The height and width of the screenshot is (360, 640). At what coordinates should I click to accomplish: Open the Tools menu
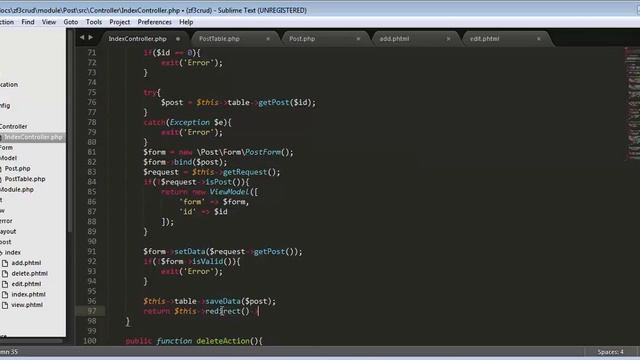pyautogui.click(x=94, y=22)
